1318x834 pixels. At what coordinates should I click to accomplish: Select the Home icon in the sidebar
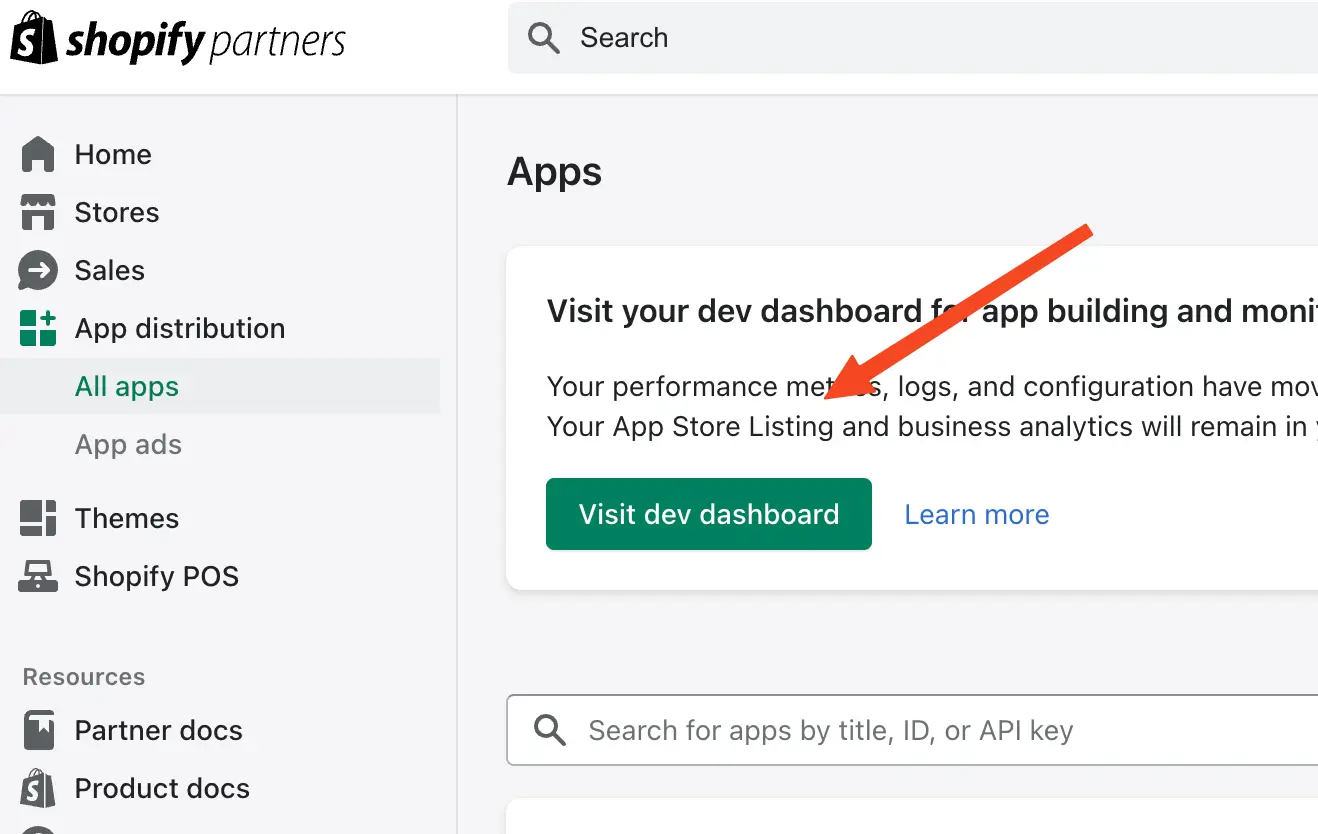(37, 154)
